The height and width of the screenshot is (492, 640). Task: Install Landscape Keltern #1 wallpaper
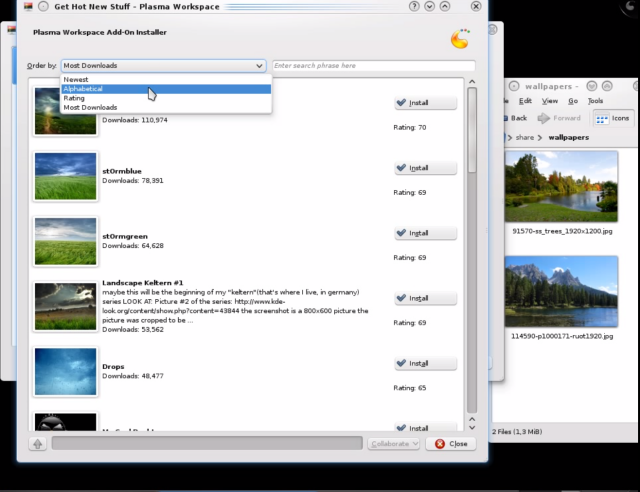(x=425, y=298)
